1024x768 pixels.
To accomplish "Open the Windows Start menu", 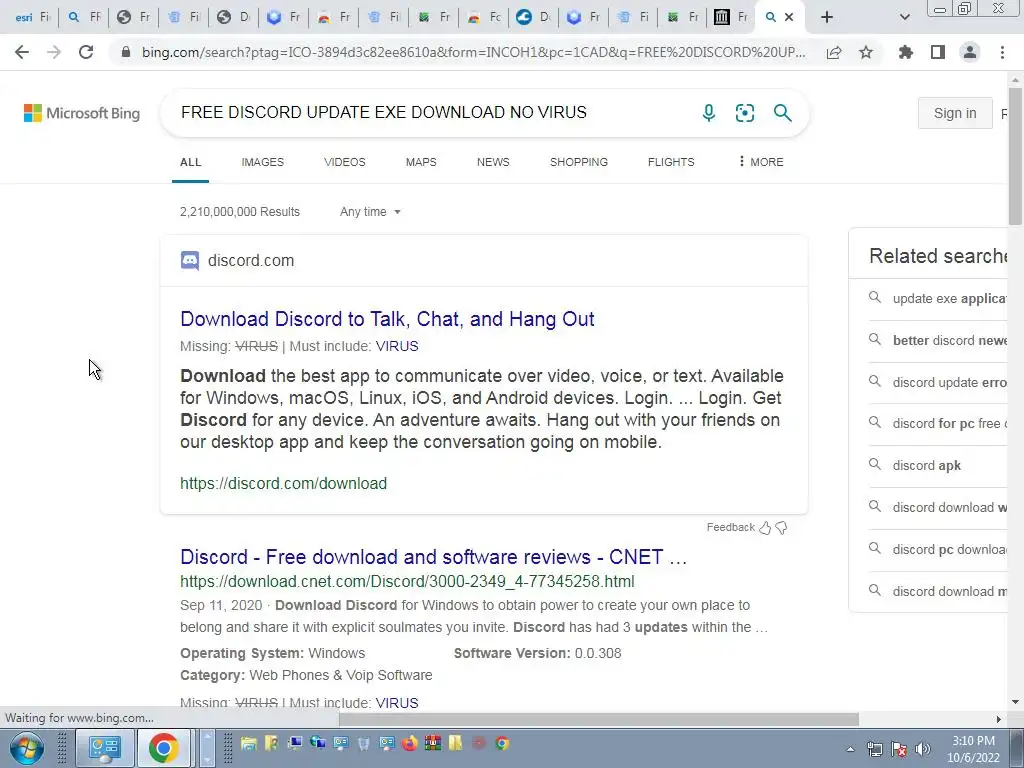I will click(x=26, y=748).
